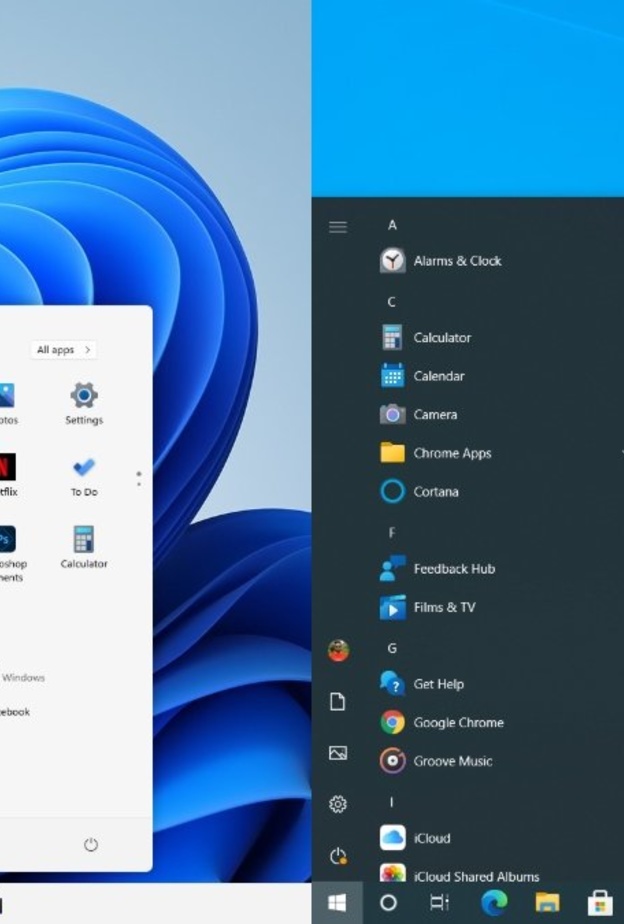Open Settings from pinned apps
The height and width of the screenshot is (924, 624).
[84, 403]
